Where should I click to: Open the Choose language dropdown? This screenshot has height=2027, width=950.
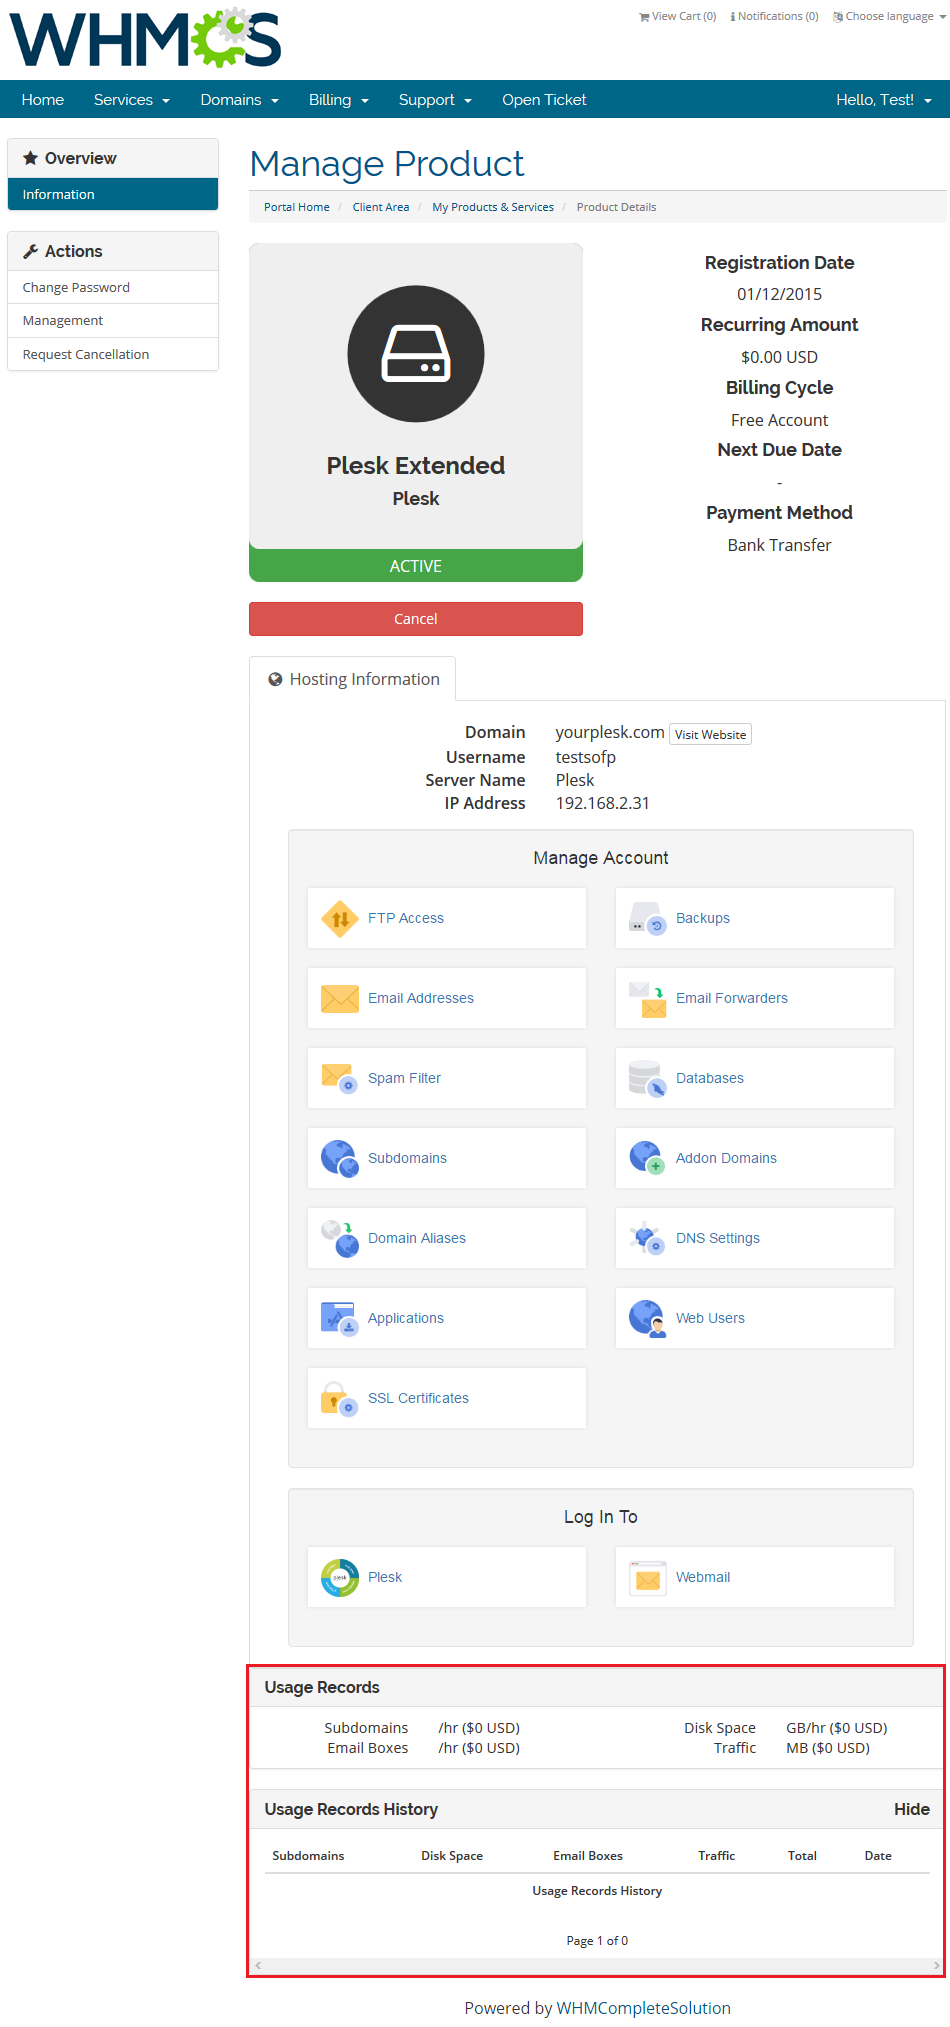click(889, 16)
